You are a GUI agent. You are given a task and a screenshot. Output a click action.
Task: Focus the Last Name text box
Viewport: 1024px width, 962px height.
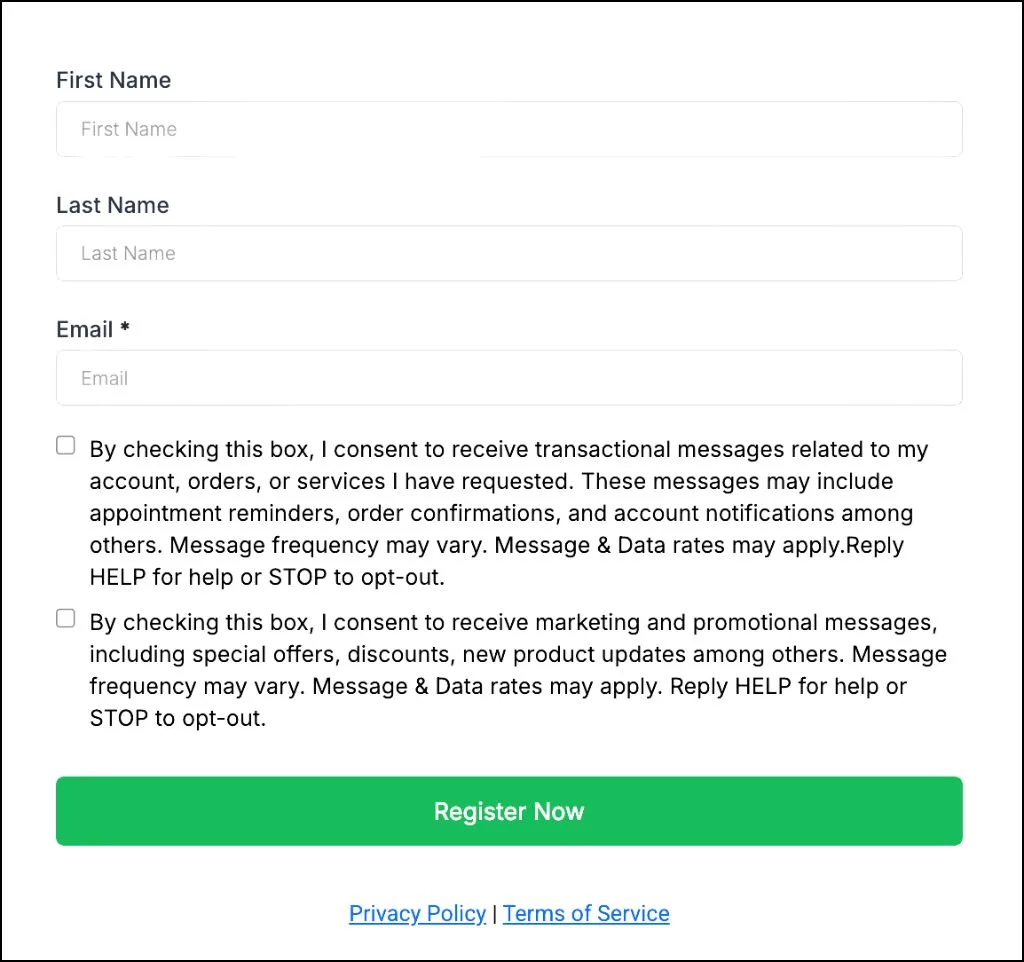tap(509, 253)
